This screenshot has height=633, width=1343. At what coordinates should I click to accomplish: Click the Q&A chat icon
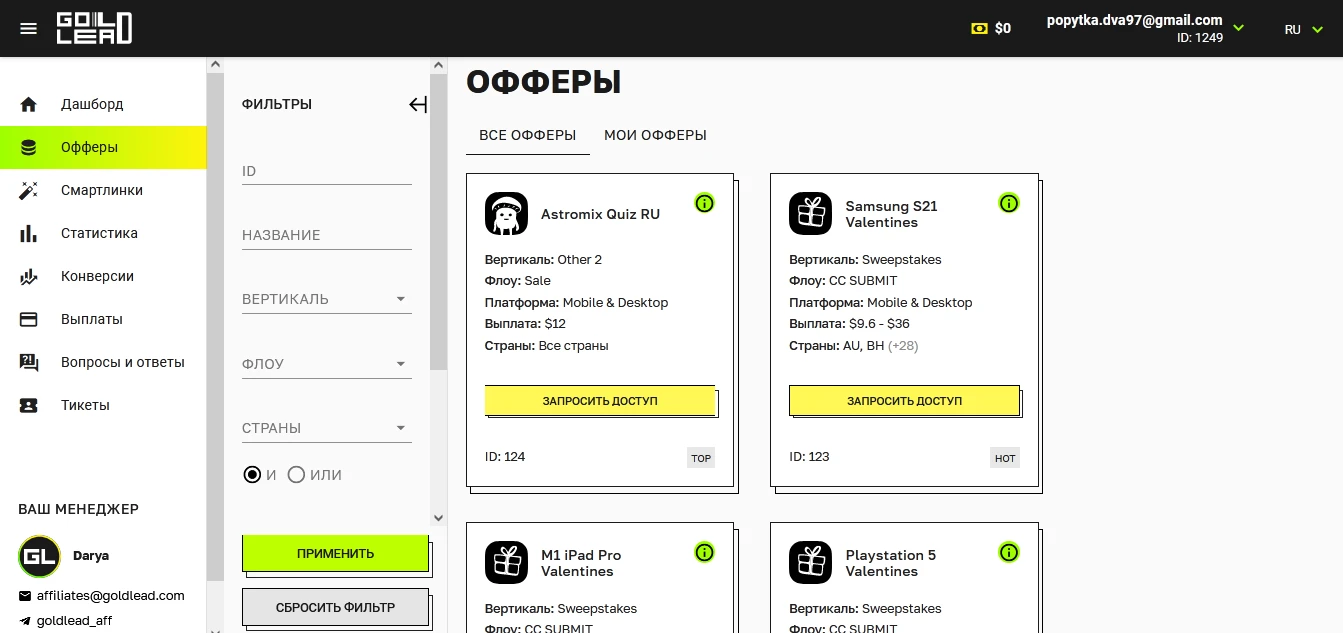[x=28, y=362]
